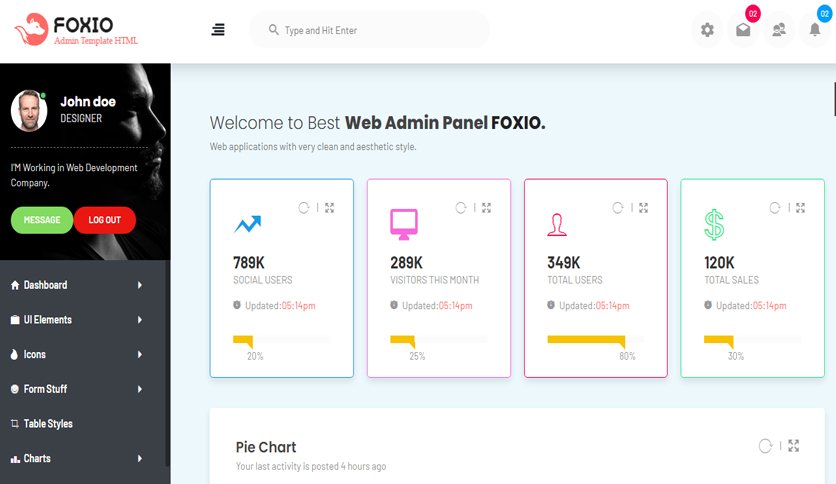Open settings gear icon in header
The width and height of the screenshot is (836, 484).
point(708,30)
